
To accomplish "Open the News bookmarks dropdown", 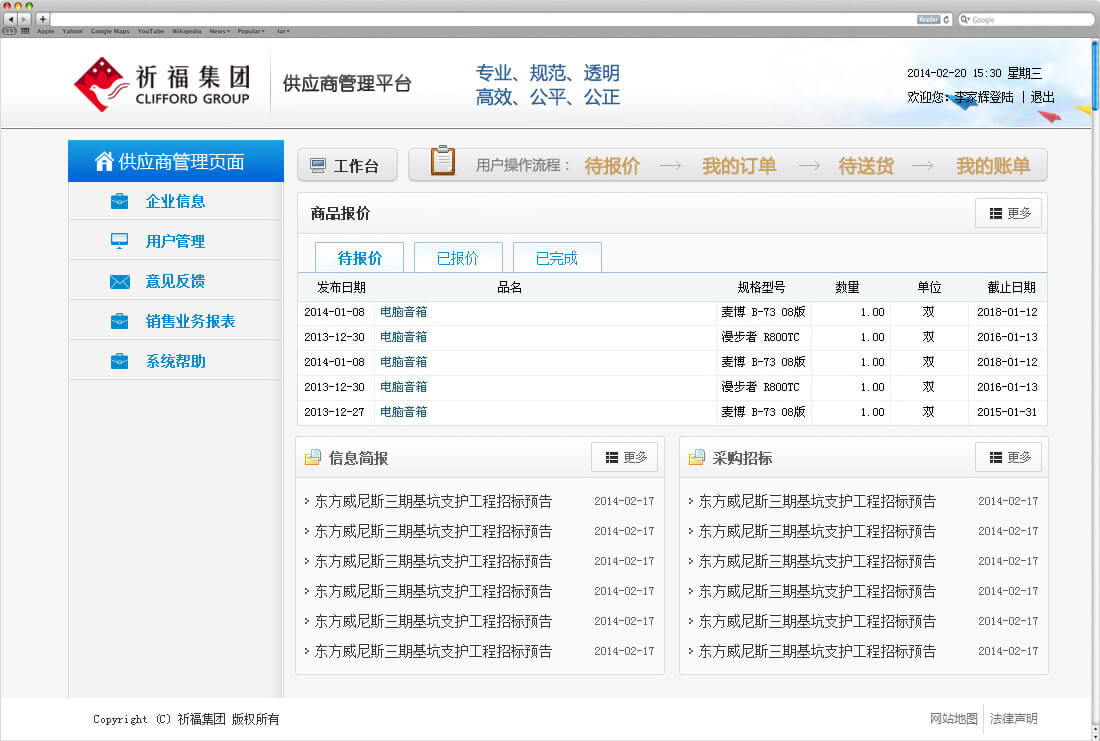I will [x=219, y=31].
